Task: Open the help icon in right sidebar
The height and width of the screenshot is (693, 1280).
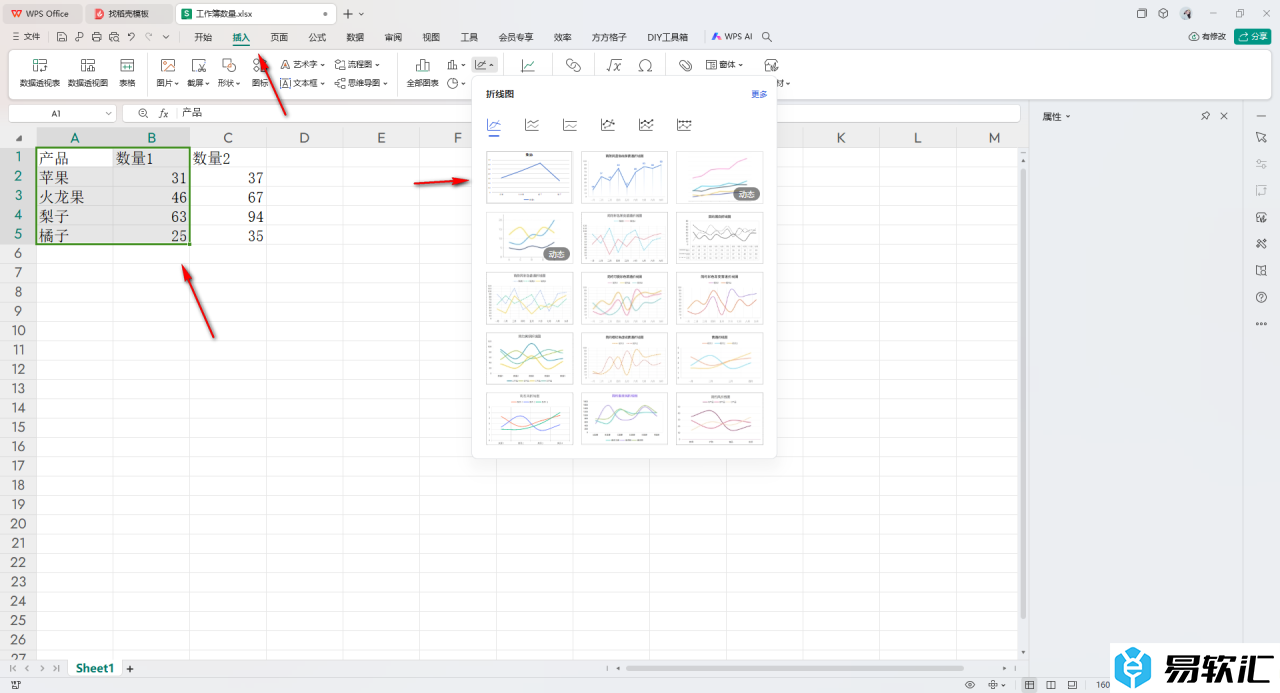Action: 1260,297
